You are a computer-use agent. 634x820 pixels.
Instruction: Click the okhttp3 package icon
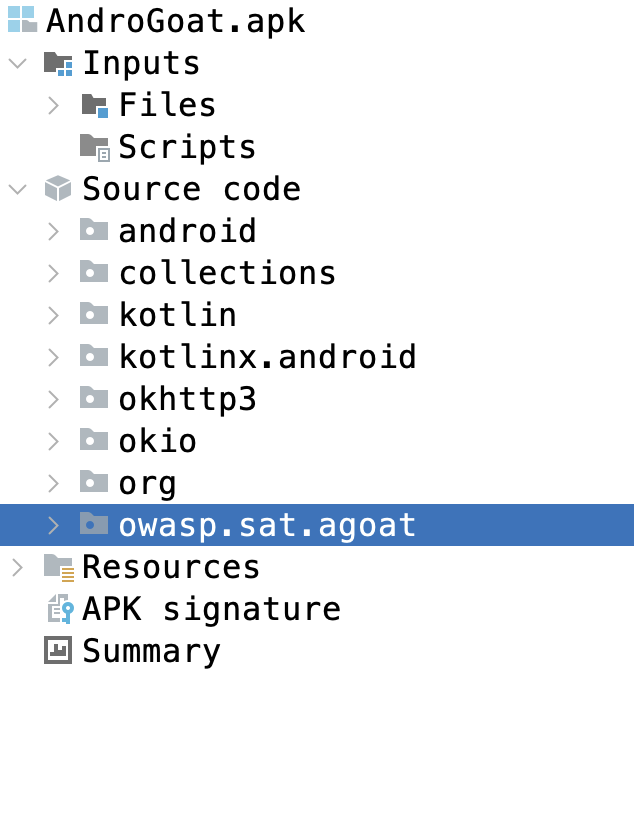pyautogui.click(x=94, y=399)
